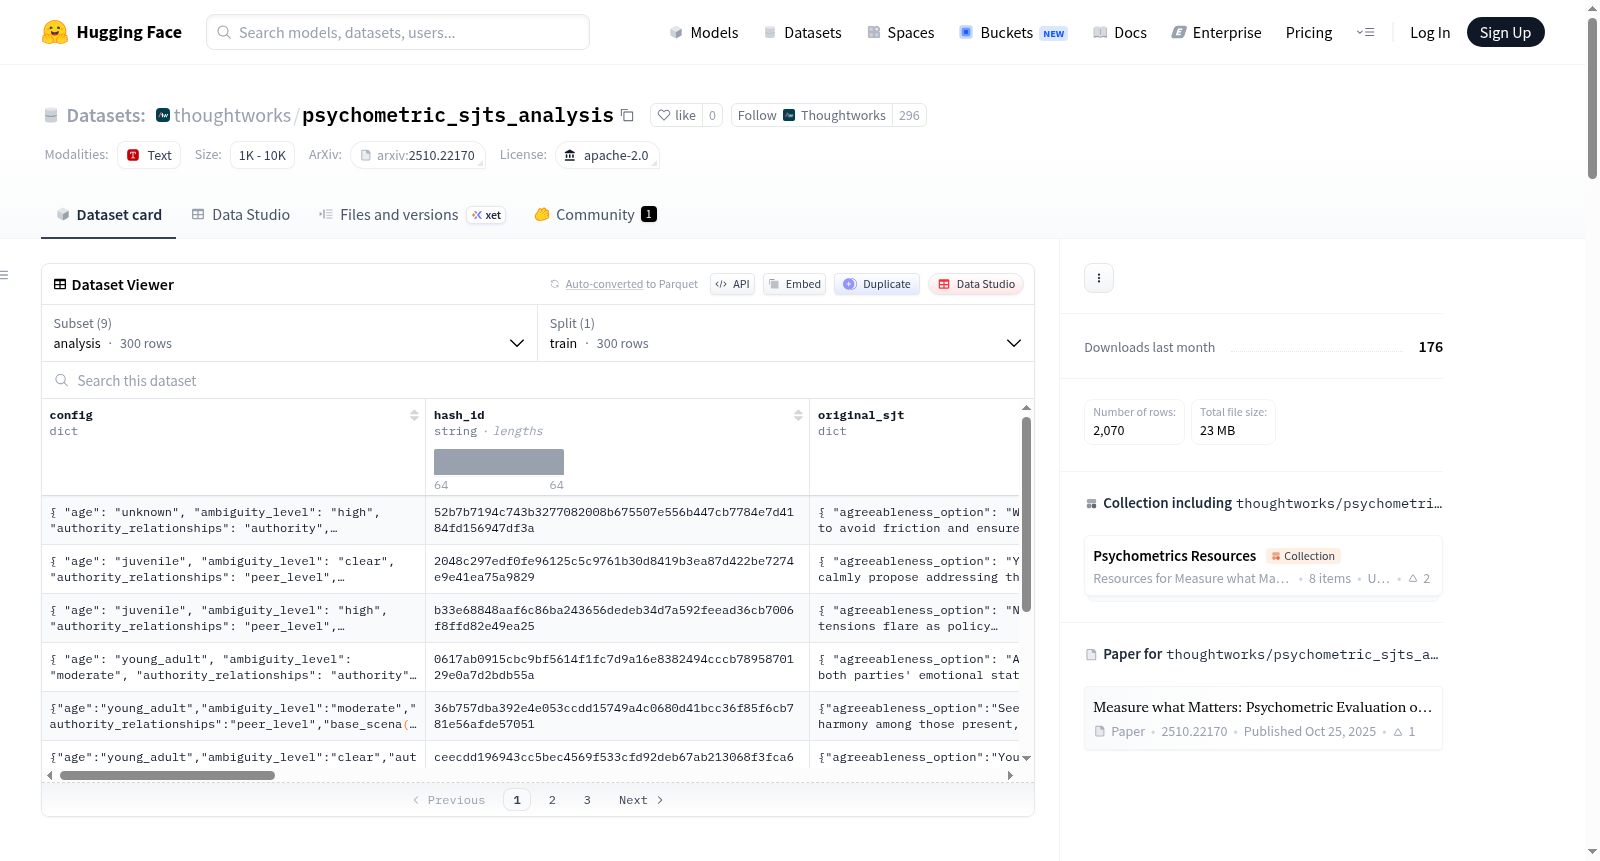Click the config cell with age unknown
This screenshot has width=1600, height=861.
(x=233, y=520)
